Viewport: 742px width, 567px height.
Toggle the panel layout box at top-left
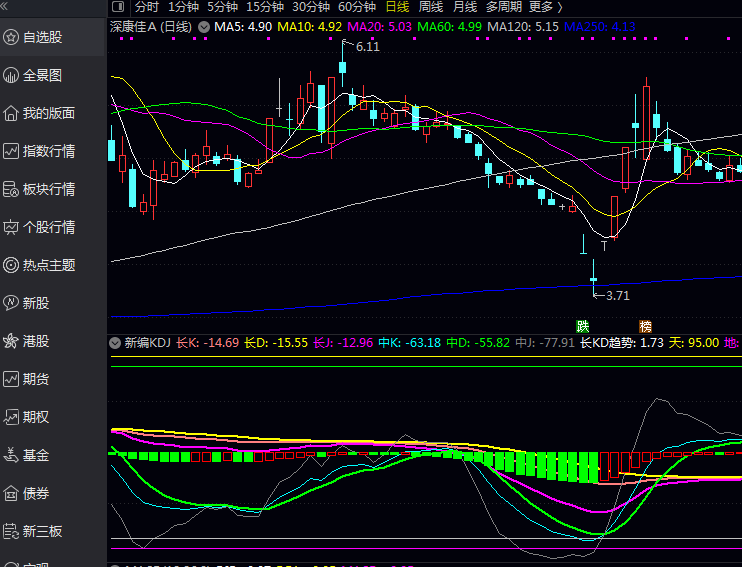118,6
